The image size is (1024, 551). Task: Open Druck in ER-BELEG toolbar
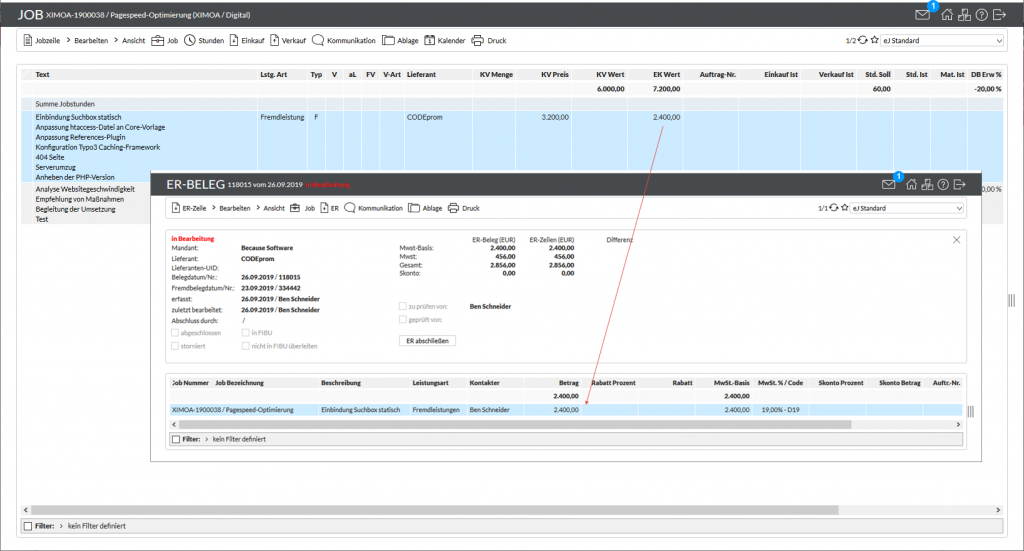pos(464,208)
